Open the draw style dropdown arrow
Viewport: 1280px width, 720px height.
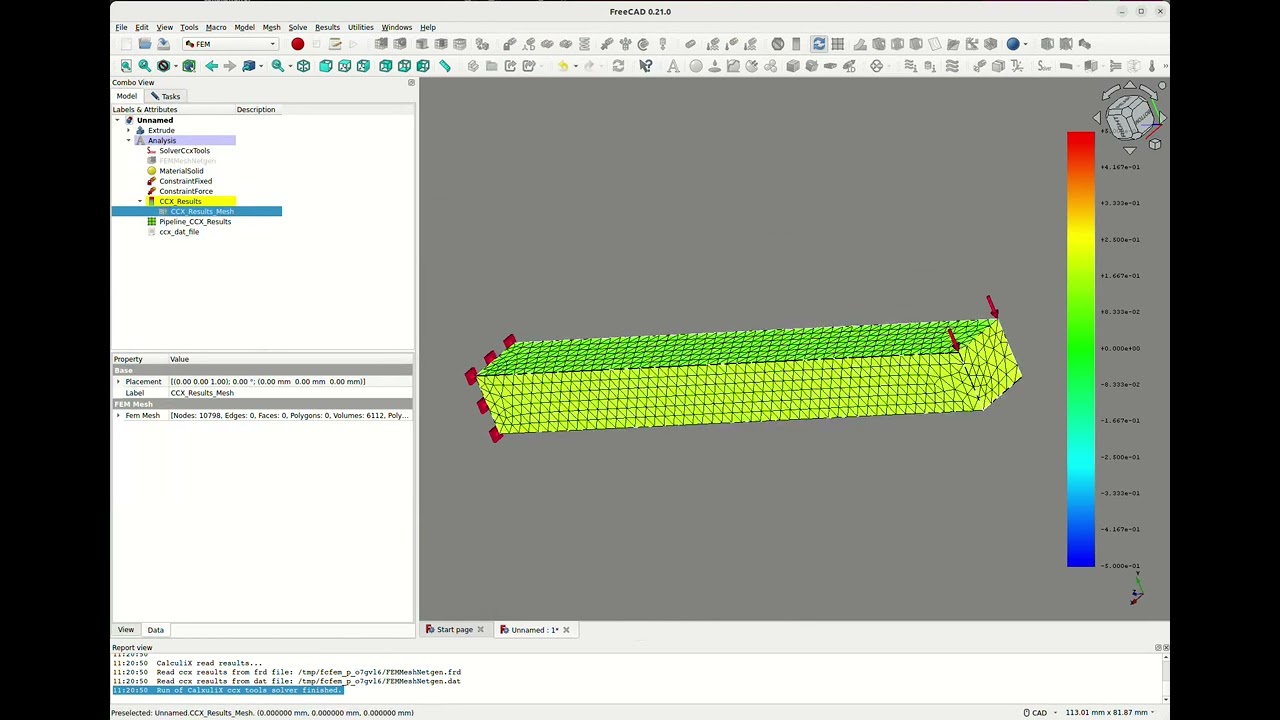(x=175, y=66)
